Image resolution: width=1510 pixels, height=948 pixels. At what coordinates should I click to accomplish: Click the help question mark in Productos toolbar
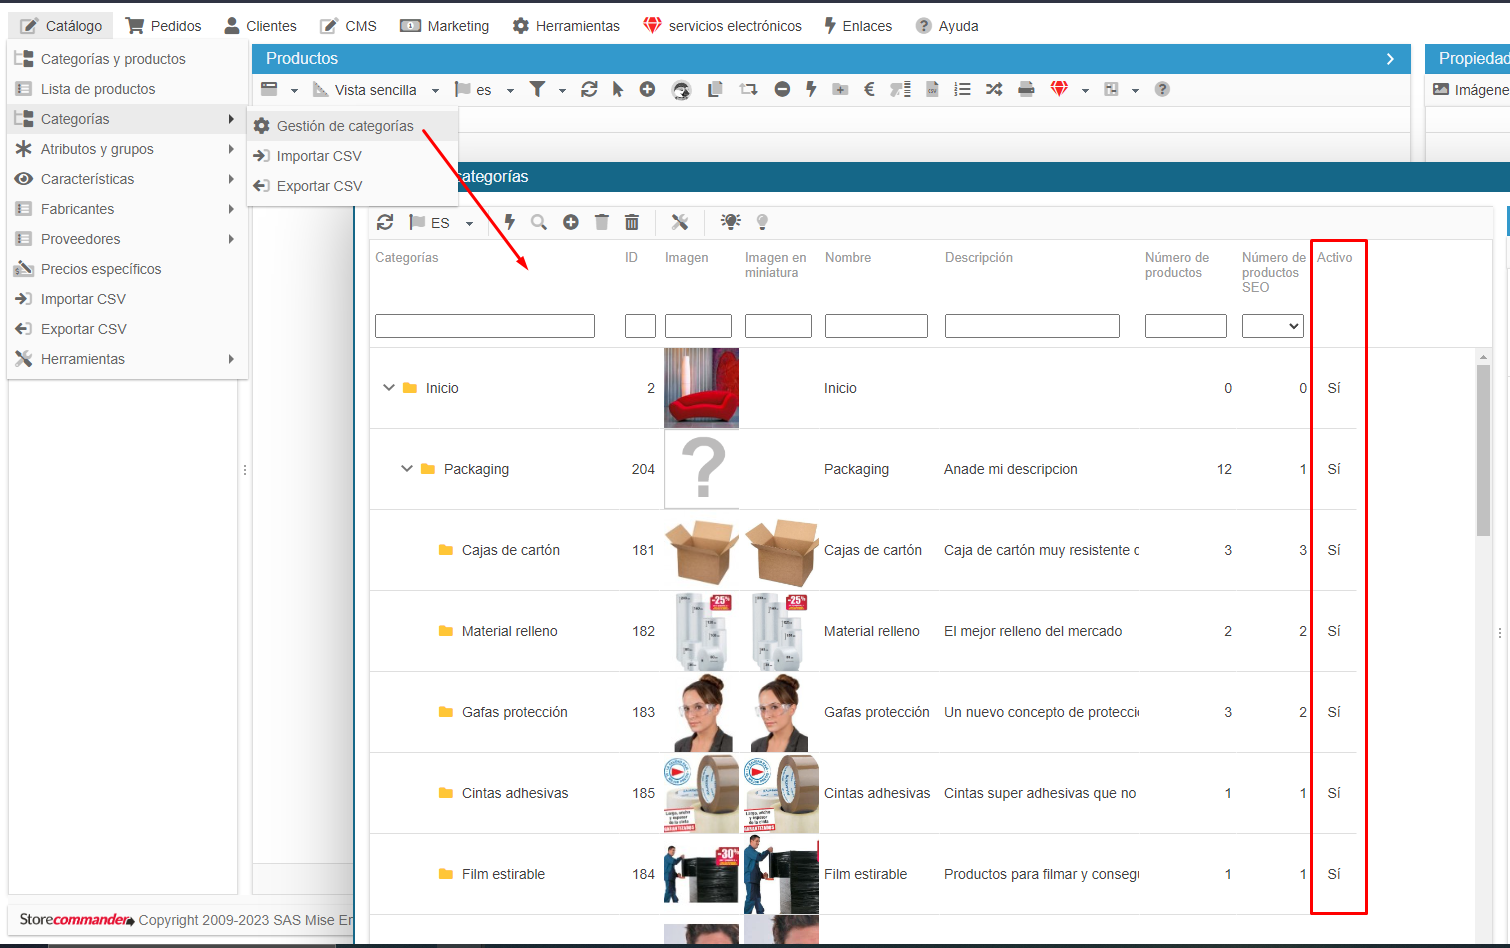coord(1162,89)
